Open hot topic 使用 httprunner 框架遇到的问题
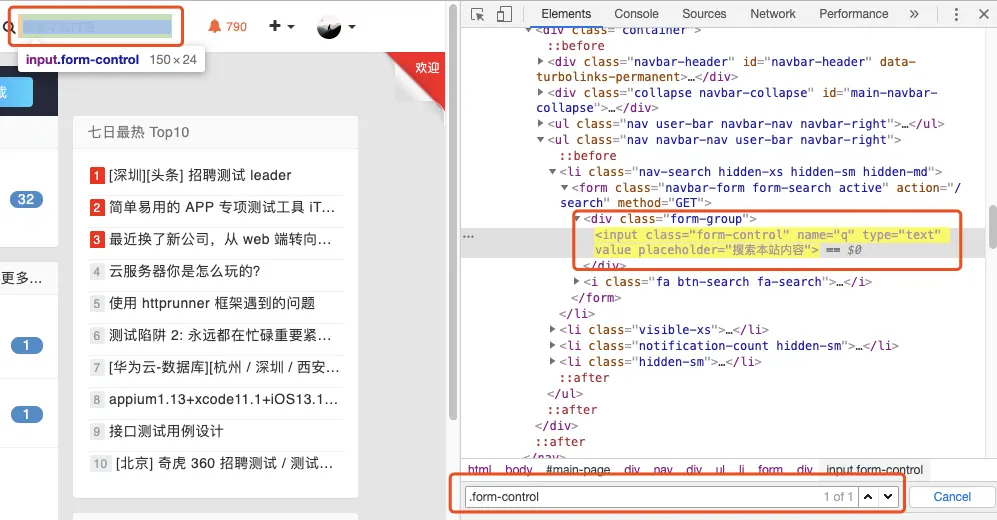The image size is (997, 520). (x=212, y=303)
